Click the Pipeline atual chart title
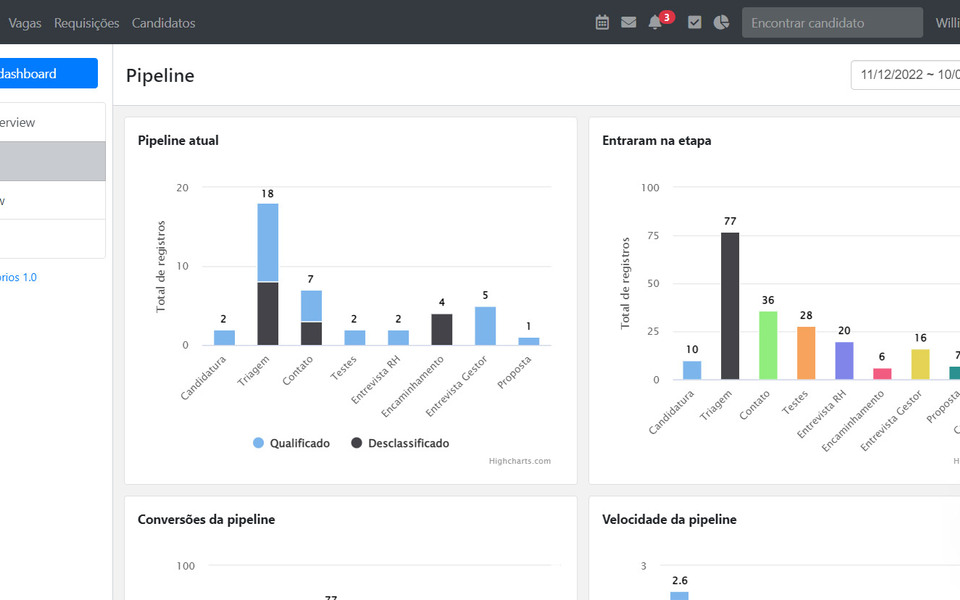 tap(178, 140)
